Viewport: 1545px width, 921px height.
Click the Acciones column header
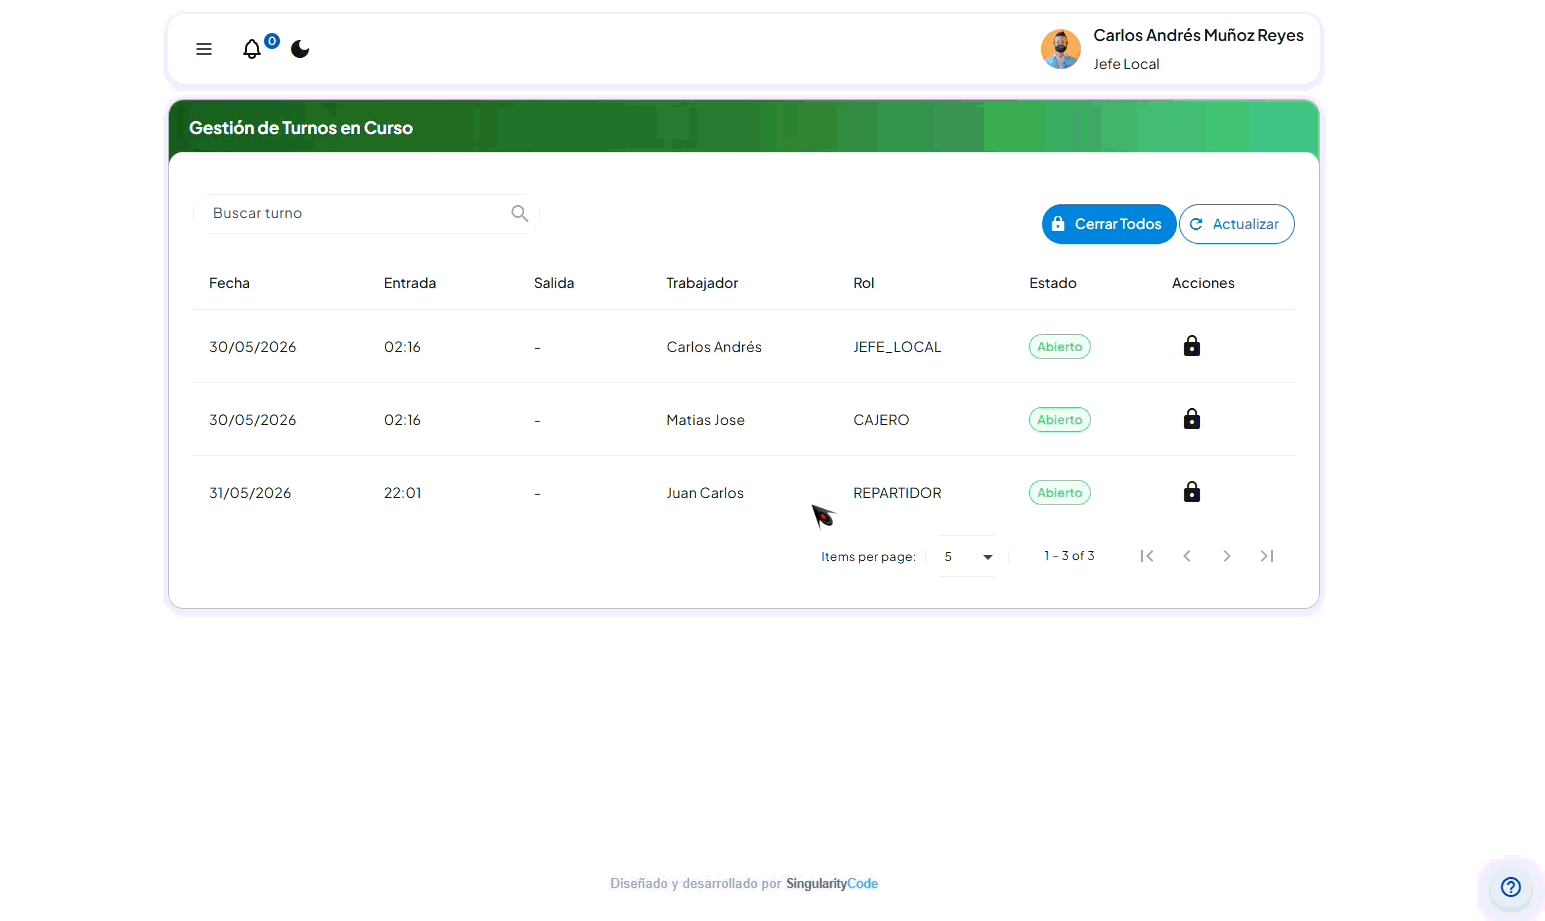[1203, 283]
